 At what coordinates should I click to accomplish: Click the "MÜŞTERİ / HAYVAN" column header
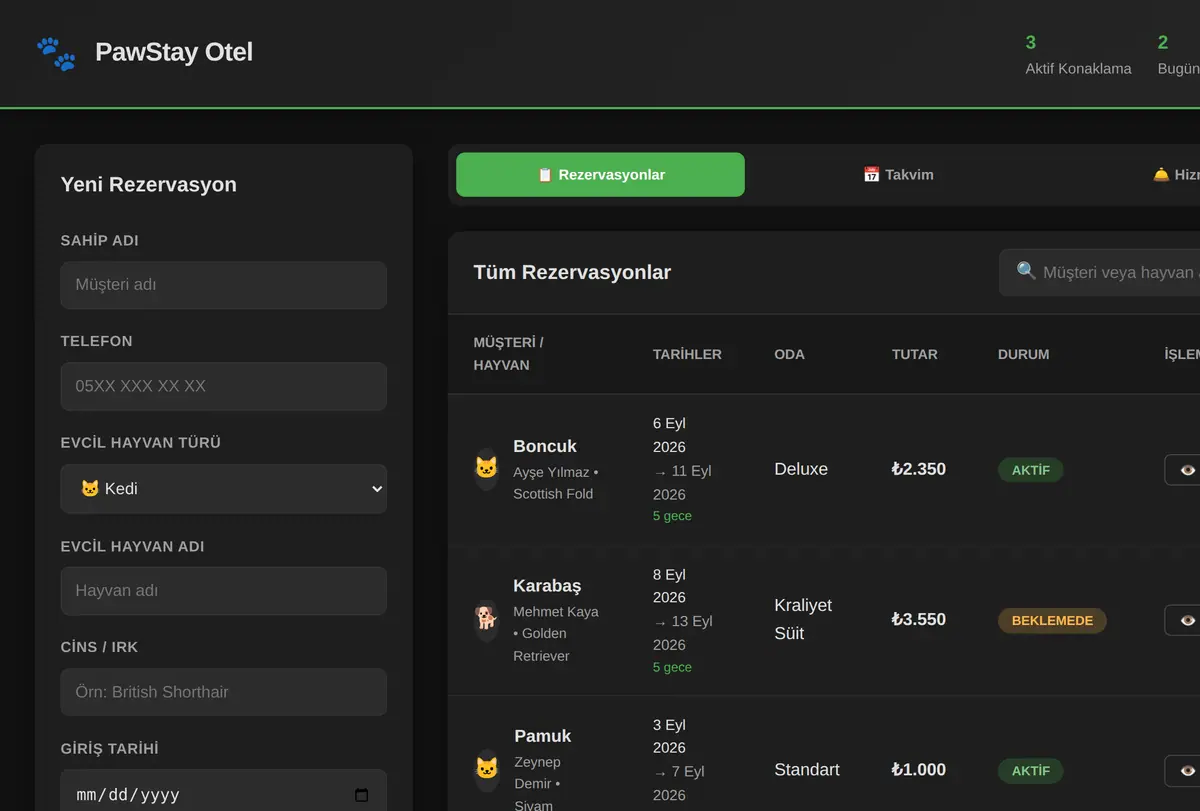pos(509,354)
